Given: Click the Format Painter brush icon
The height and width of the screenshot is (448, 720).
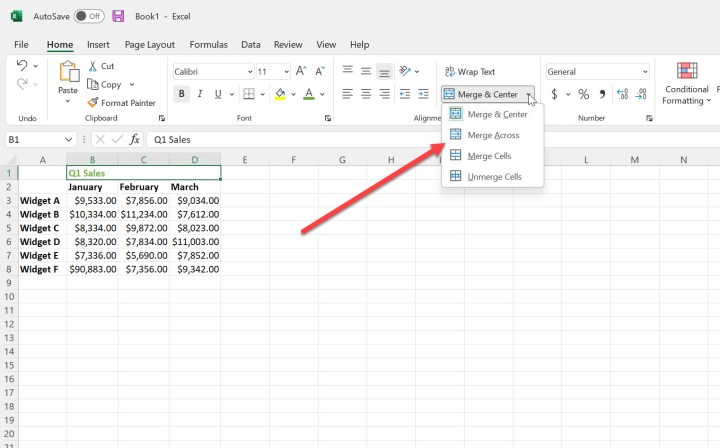Looking at the screenshot, I should point(92,103).
